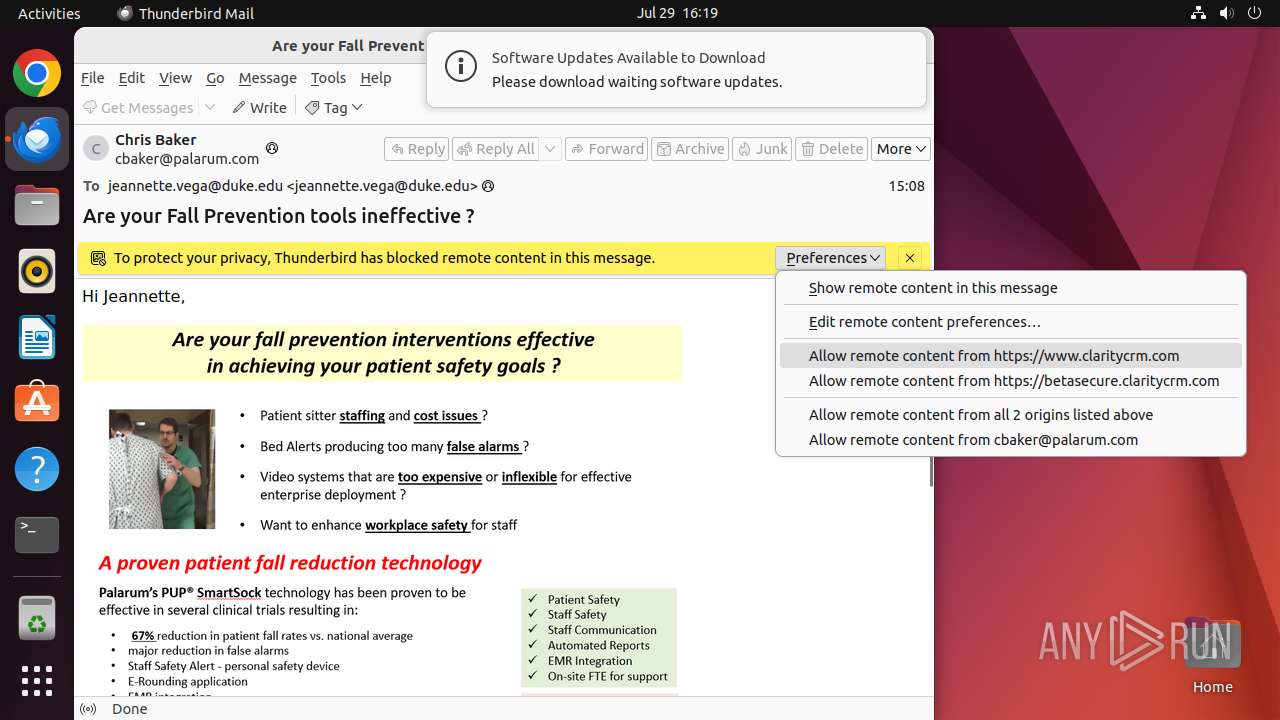Click the Software Updates Available notification
Image resolution: width=1280 pixels, height=720 pixels.
676,69
